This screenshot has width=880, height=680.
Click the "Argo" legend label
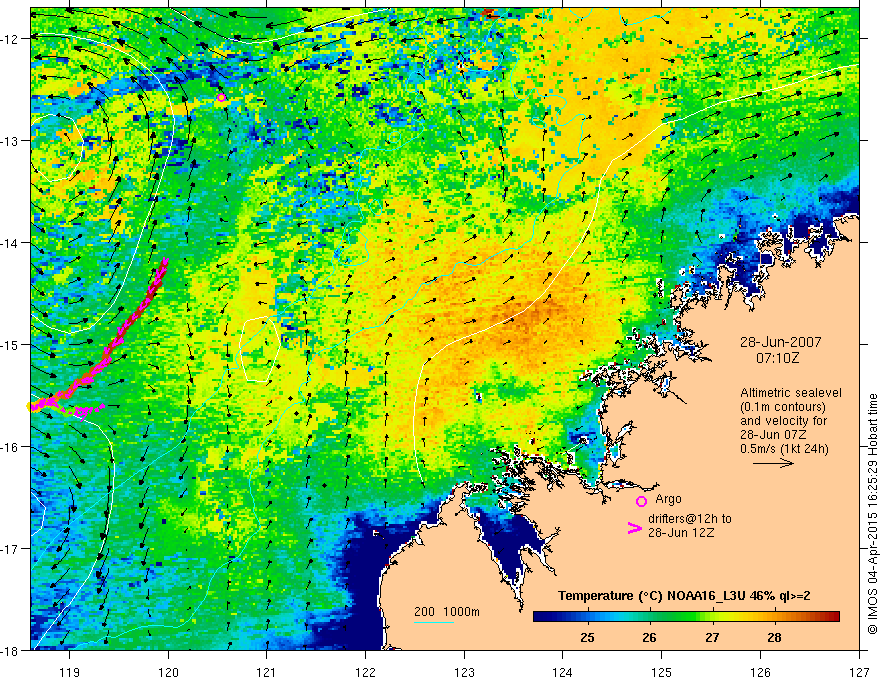tap(668, 499)
